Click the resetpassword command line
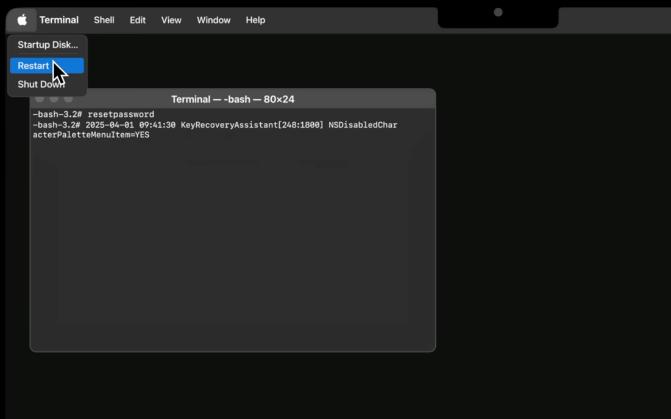Screen dimensions: 671x419 click(x=94, y=114)
